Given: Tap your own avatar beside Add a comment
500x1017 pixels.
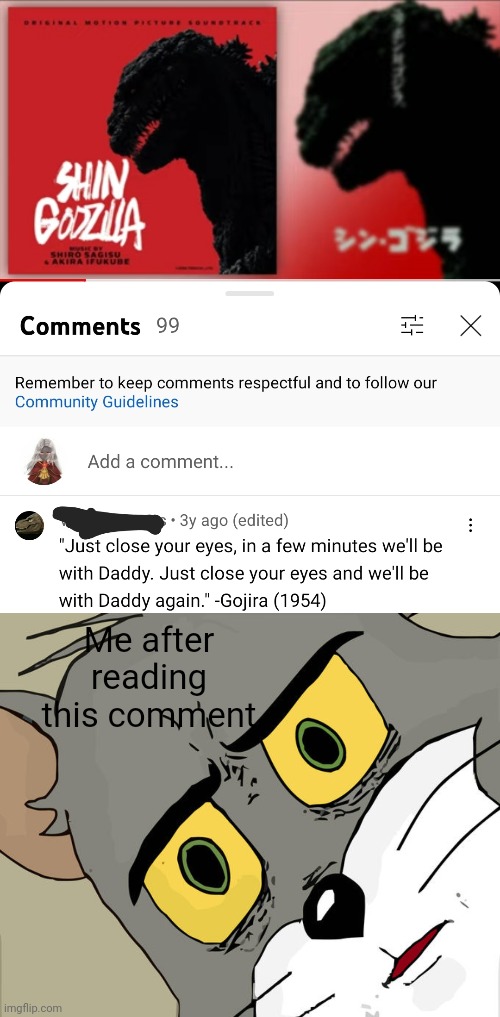Looking at the screenshot, I should point(44,462).
